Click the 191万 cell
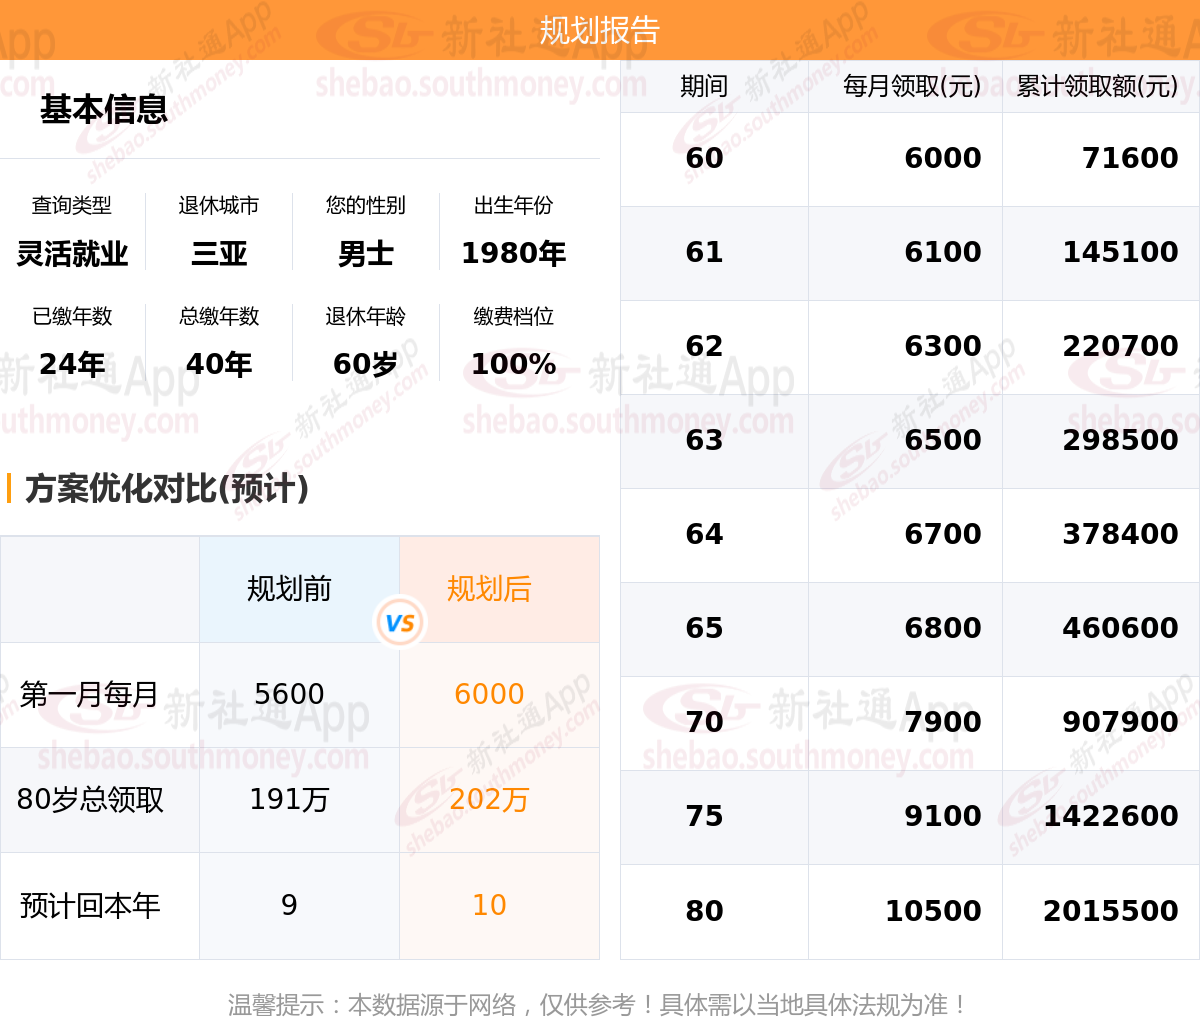Screen dimensions: 1200x1019 289,800
